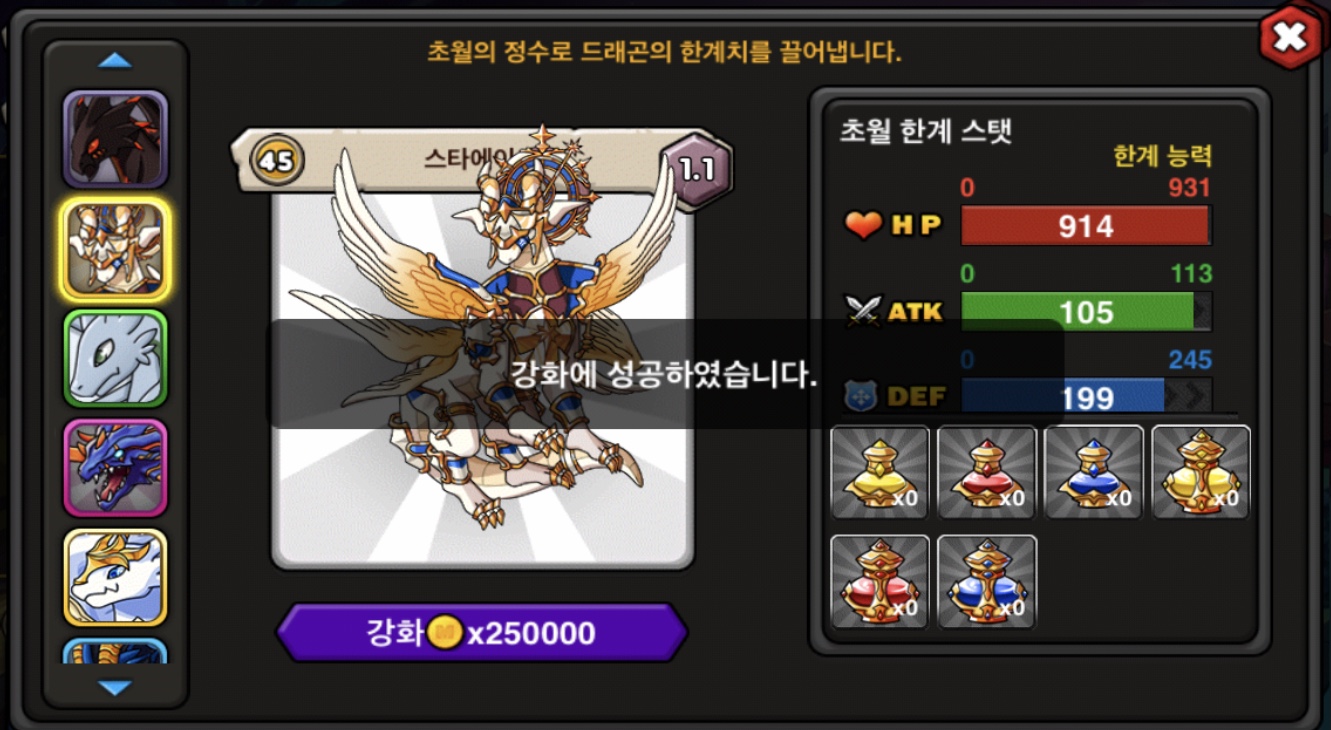The height and width of the screenshot is (730, 1331).
Task: Click the 1.1 hexagon badge on card
Action: (x=697, y=169)
